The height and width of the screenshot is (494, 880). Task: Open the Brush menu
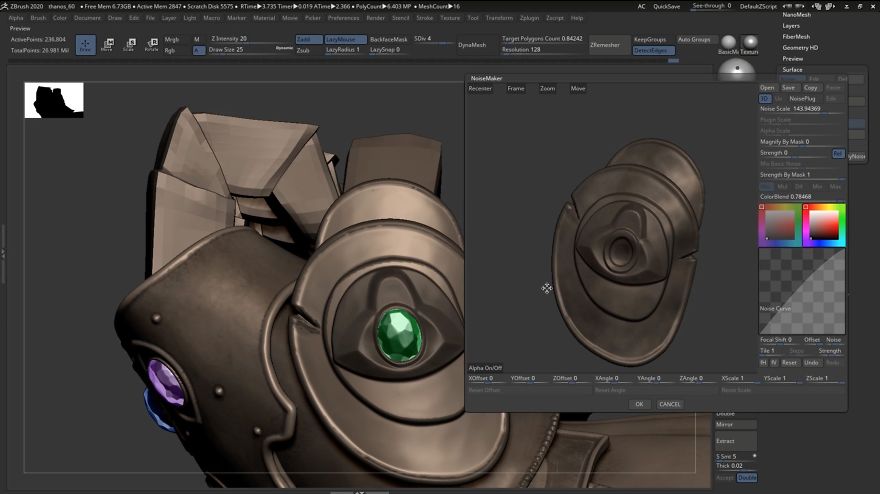point(38,18)
